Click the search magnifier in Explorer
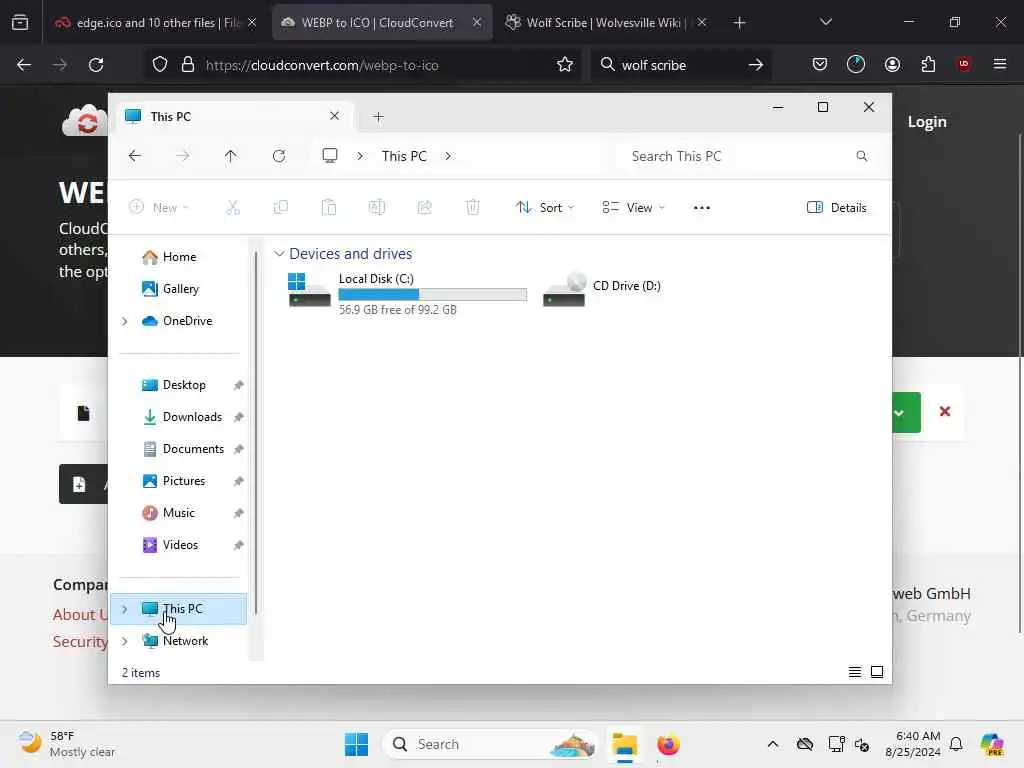Image resolution: width=1024 pixels, height=768 pixels. tap(861, 156)
